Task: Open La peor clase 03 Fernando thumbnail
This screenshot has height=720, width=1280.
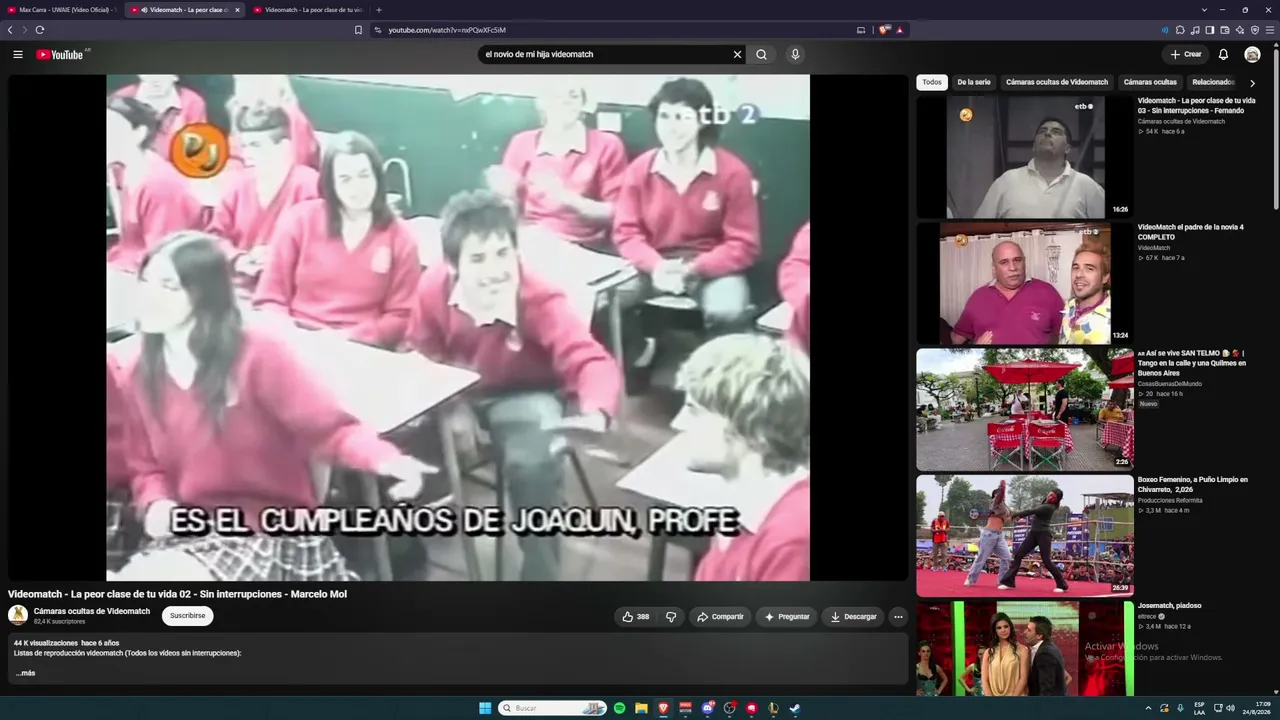Action: [x=1025, y=157]
